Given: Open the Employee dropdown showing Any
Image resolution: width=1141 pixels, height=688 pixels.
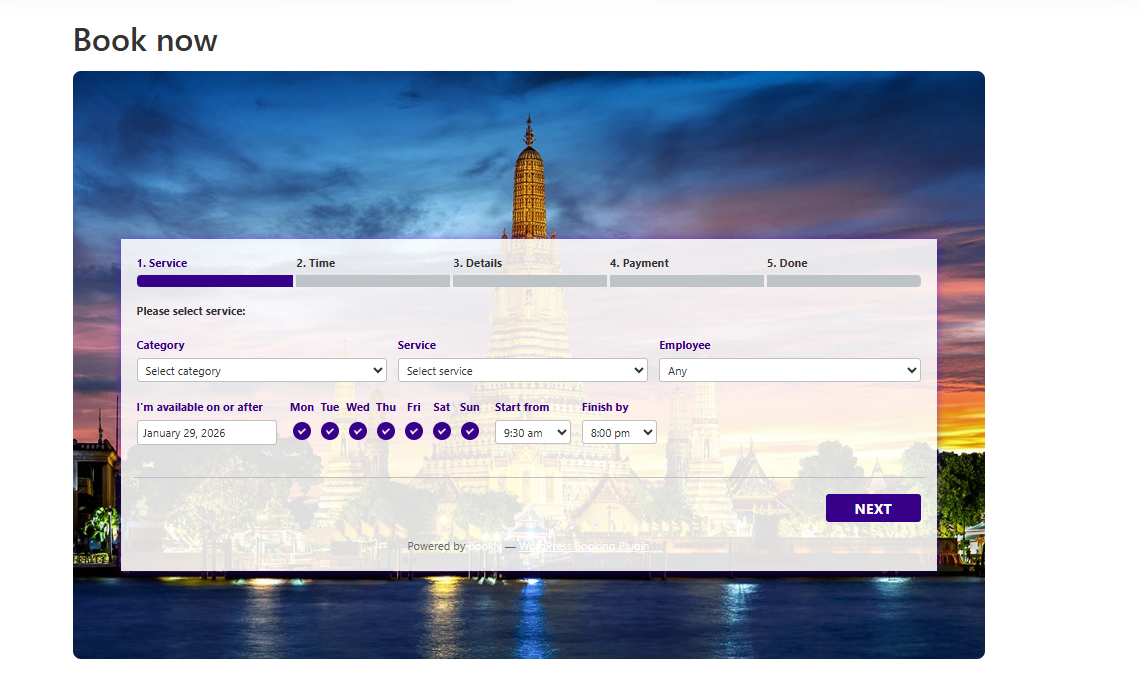Looking at the screenshot, I should [789, 371].
